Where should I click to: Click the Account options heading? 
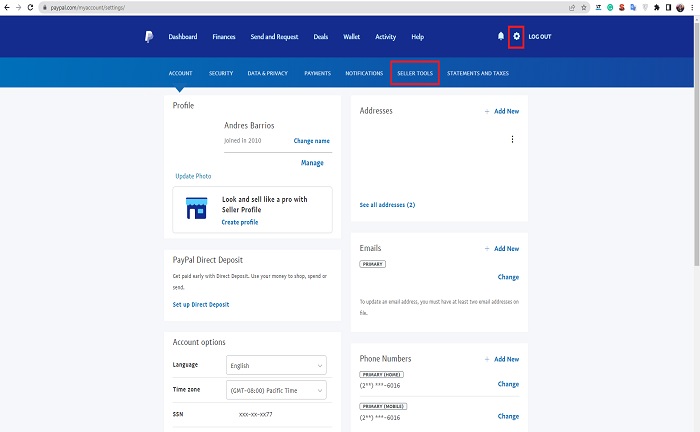[199, 342]
